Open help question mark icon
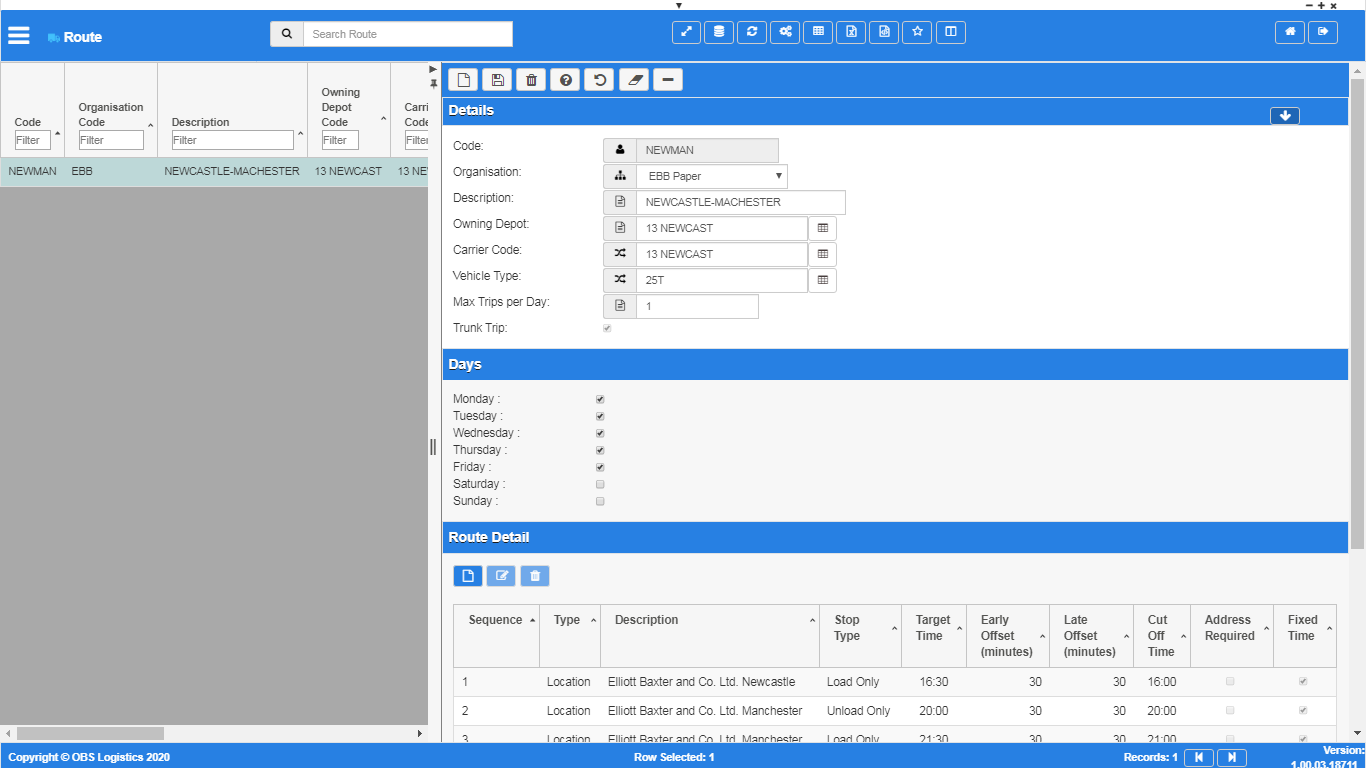 tap(566, 80)
